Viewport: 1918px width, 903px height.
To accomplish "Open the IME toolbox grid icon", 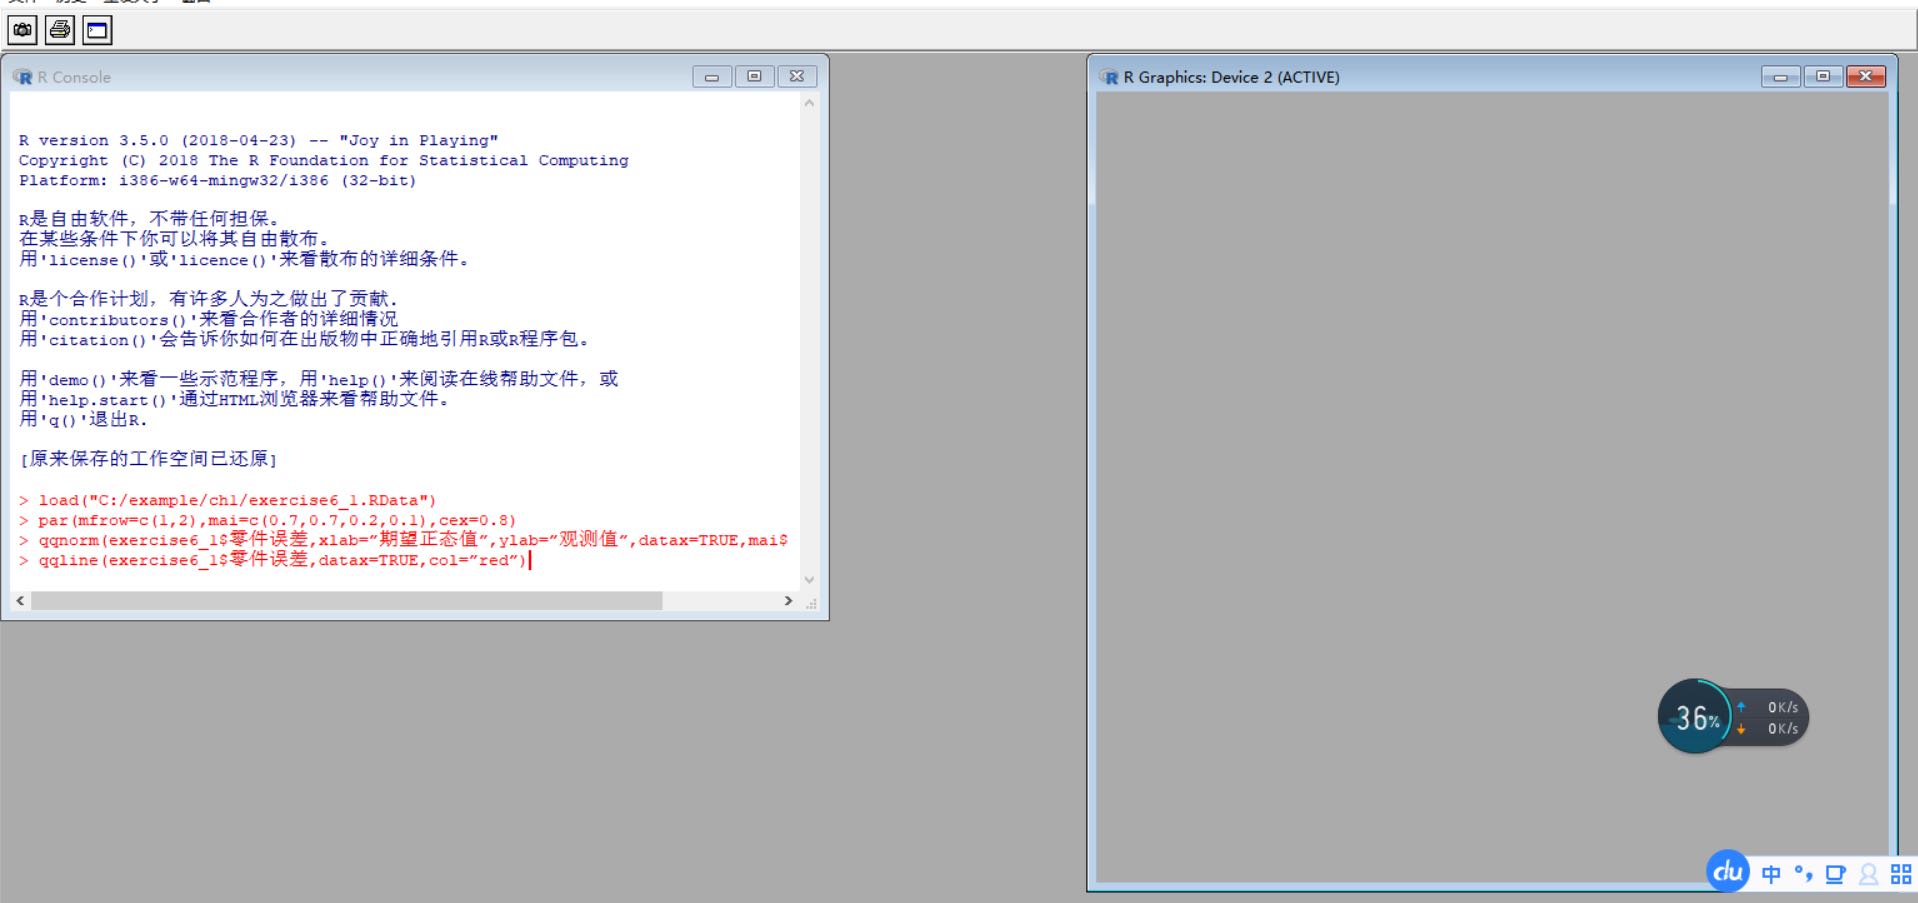I will point(1901,875).
